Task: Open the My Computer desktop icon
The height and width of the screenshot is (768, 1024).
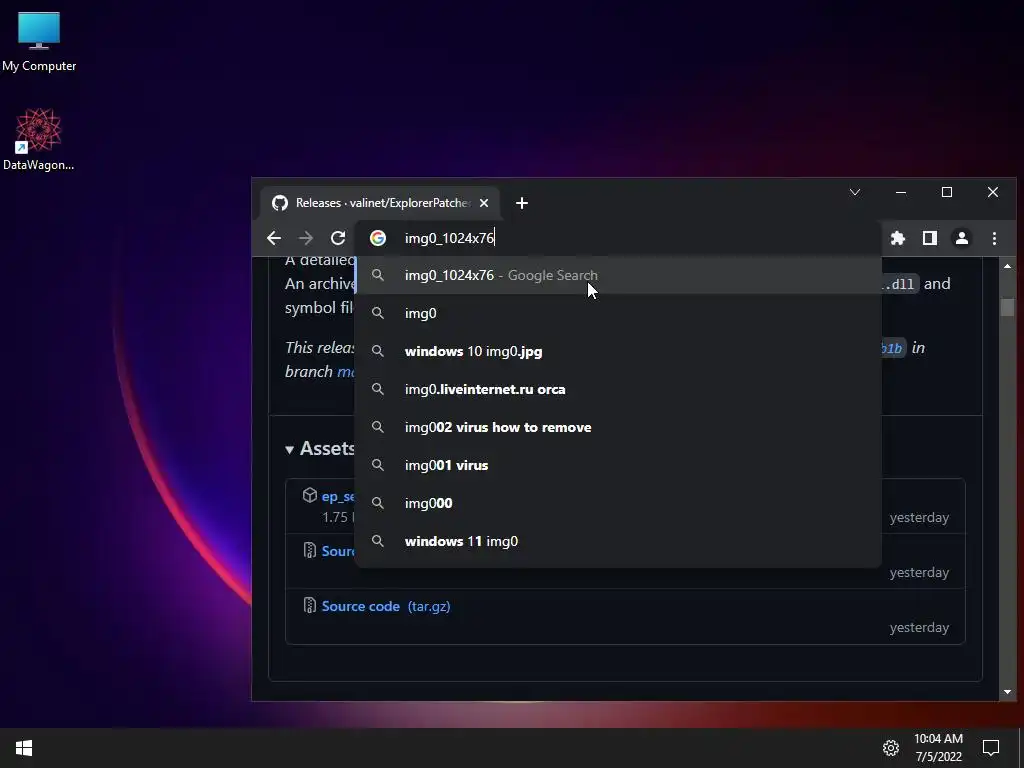Action: 39,42
